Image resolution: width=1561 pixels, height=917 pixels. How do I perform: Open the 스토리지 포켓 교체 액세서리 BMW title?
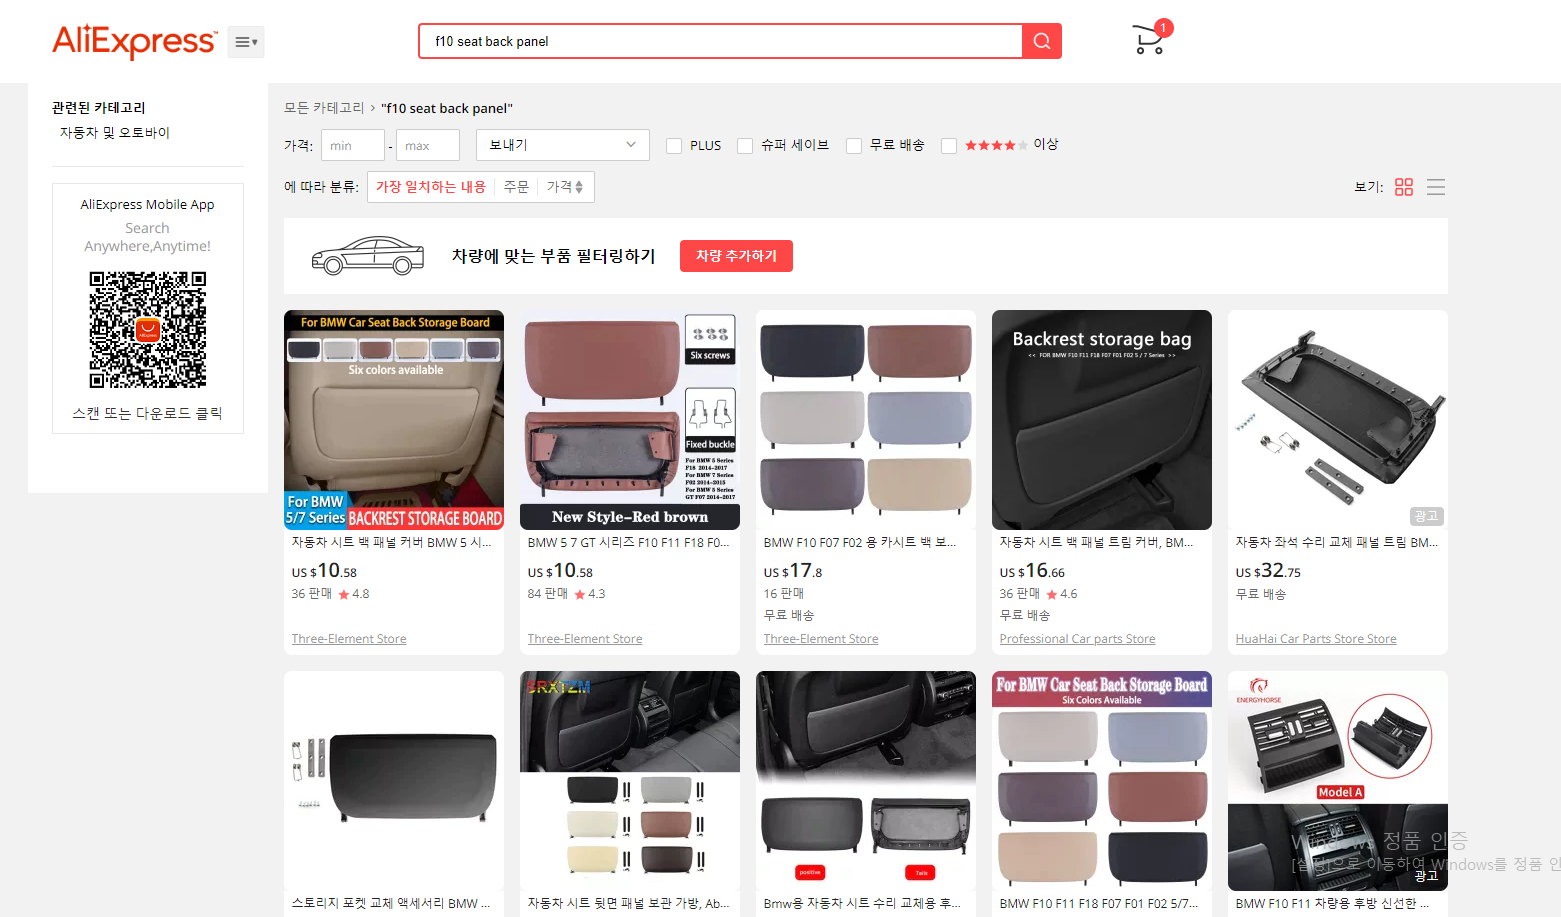click(x=391, y=903)
